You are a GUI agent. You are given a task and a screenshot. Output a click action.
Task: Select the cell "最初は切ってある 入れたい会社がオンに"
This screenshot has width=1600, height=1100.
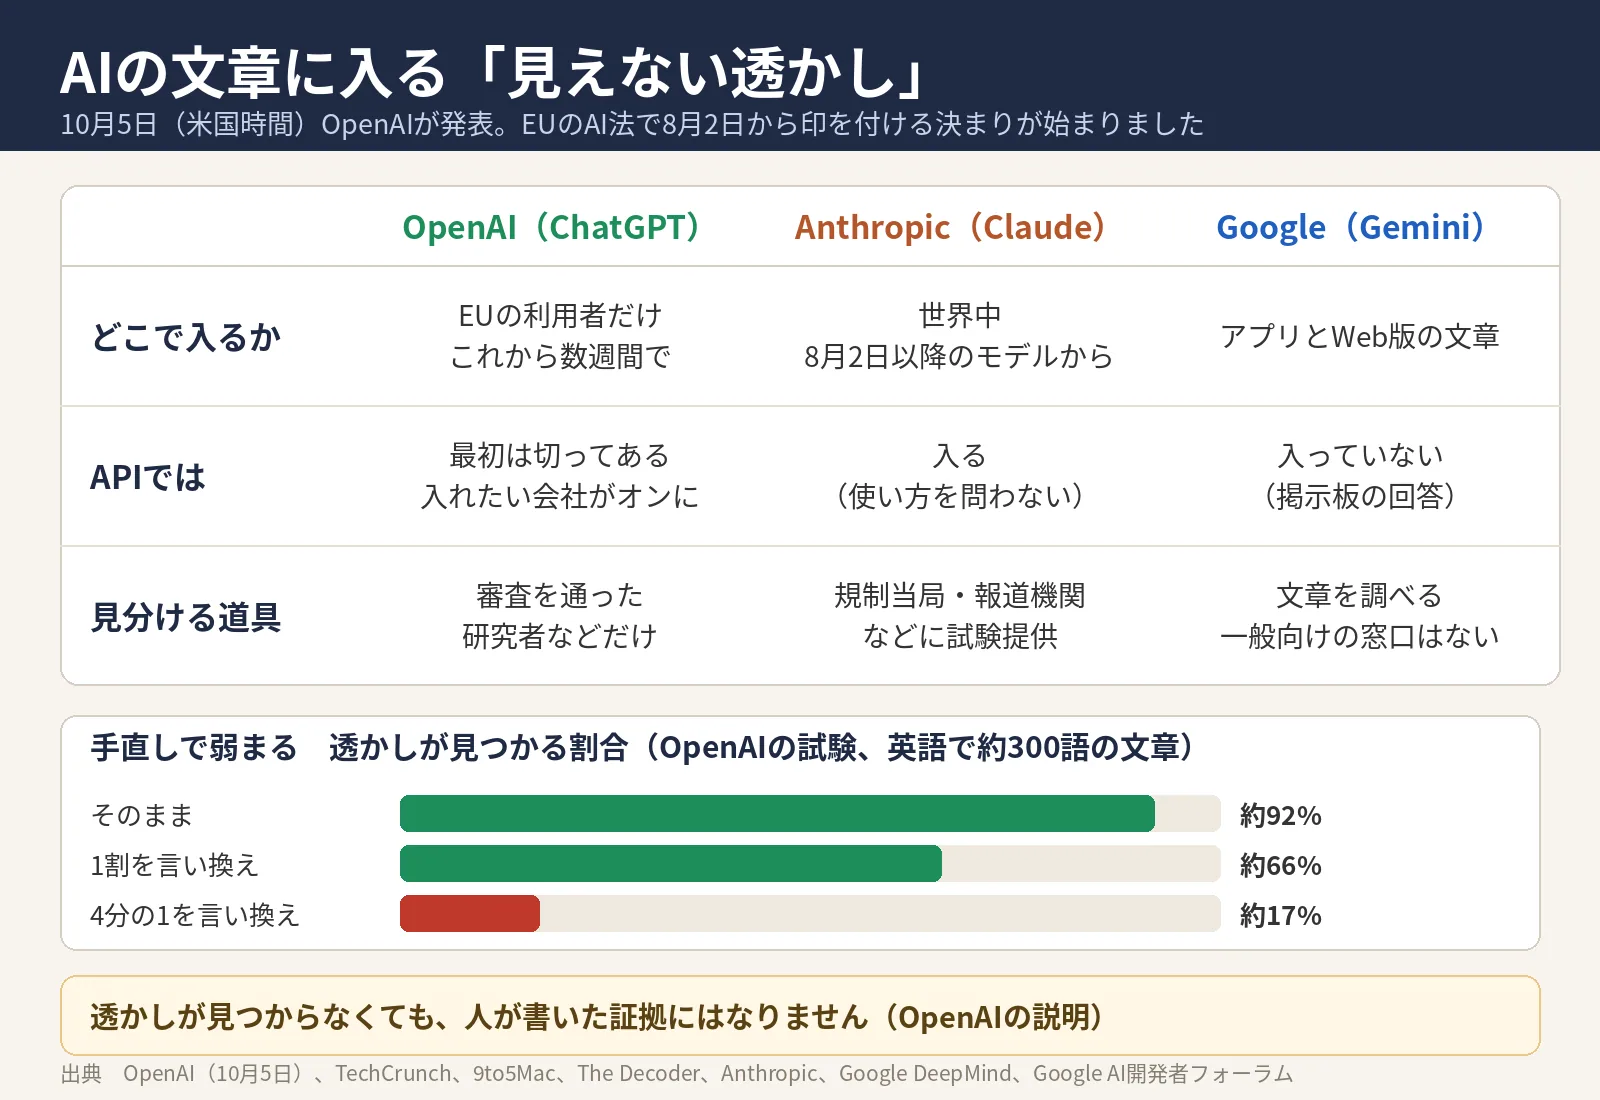pos(560,476)
